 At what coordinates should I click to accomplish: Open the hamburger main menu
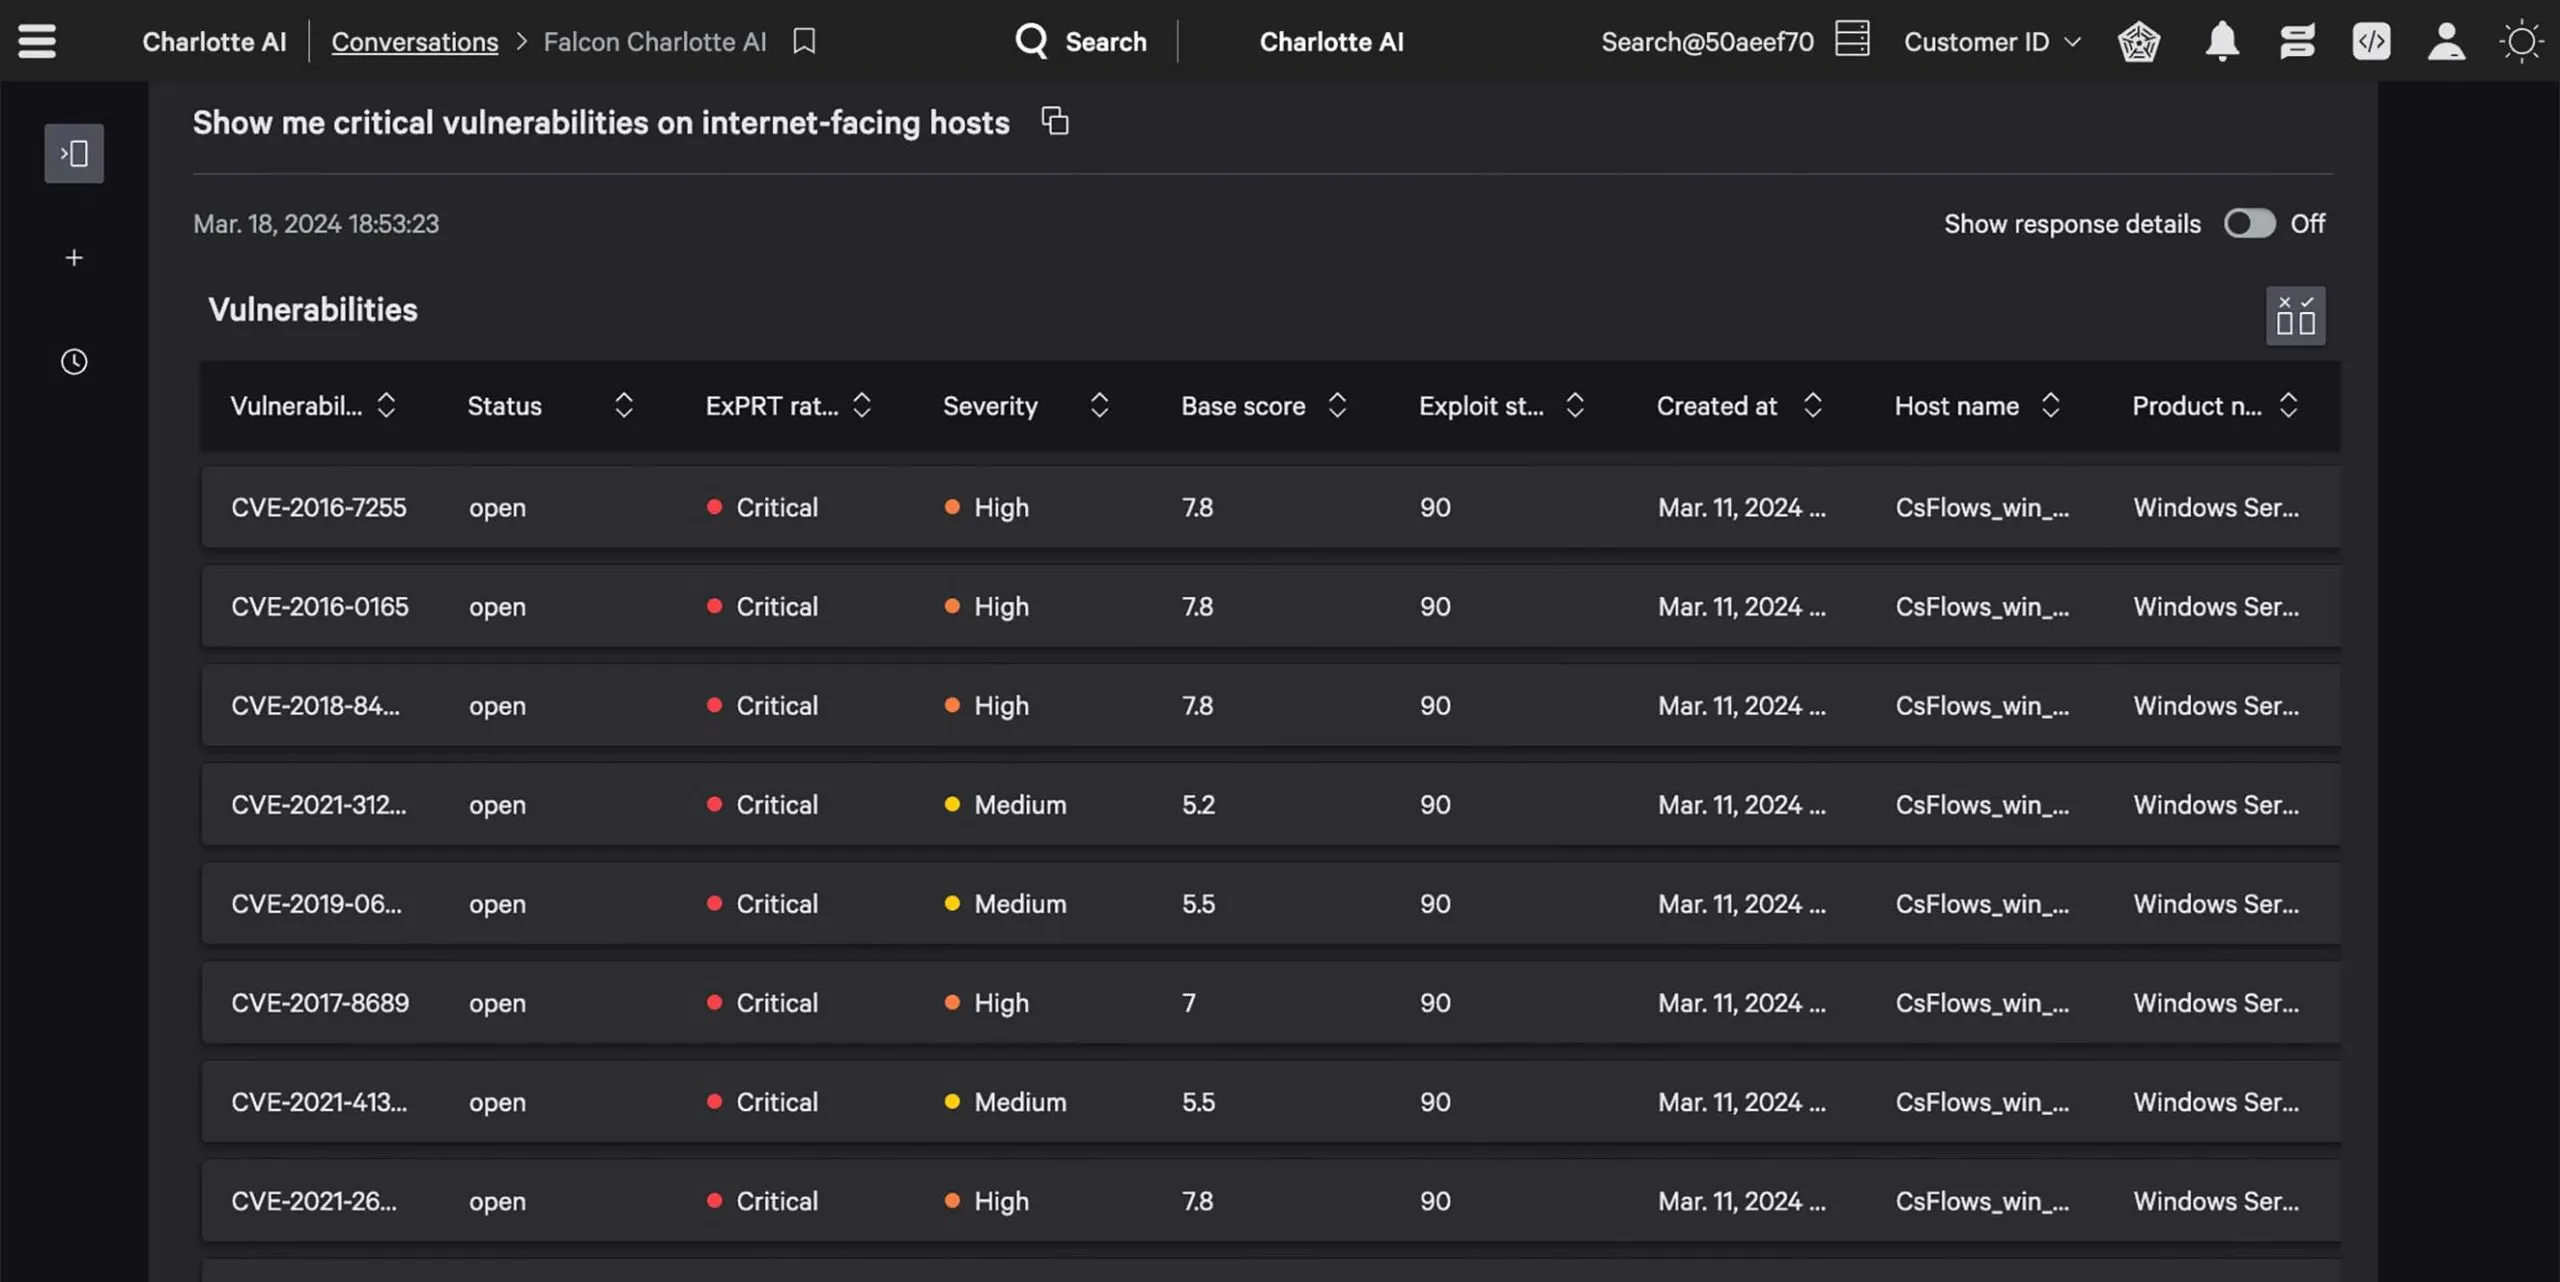[x=37, y=41]
